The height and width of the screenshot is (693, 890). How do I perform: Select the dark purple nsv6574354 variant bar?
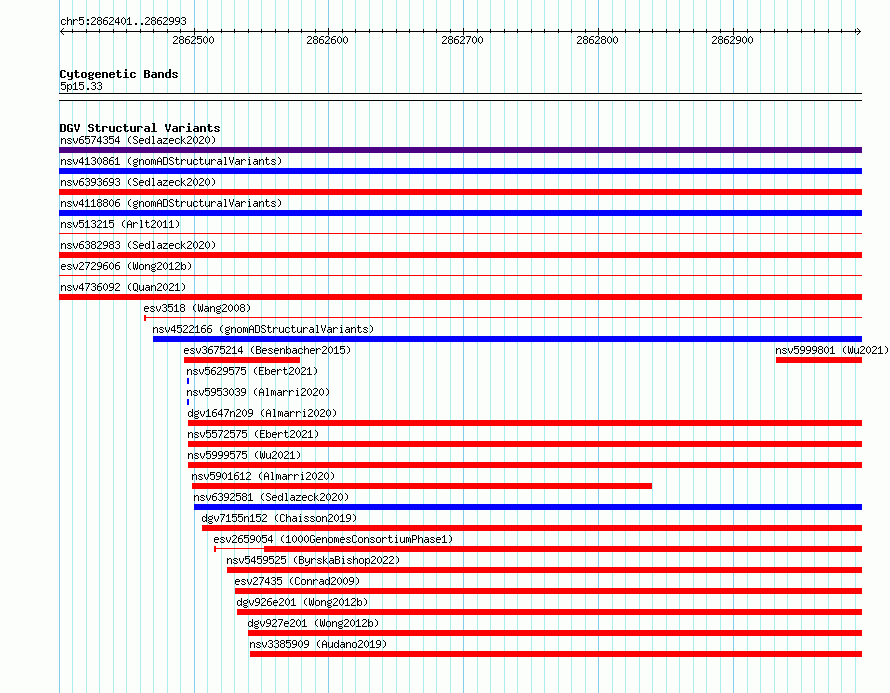[x=460, y=150]
